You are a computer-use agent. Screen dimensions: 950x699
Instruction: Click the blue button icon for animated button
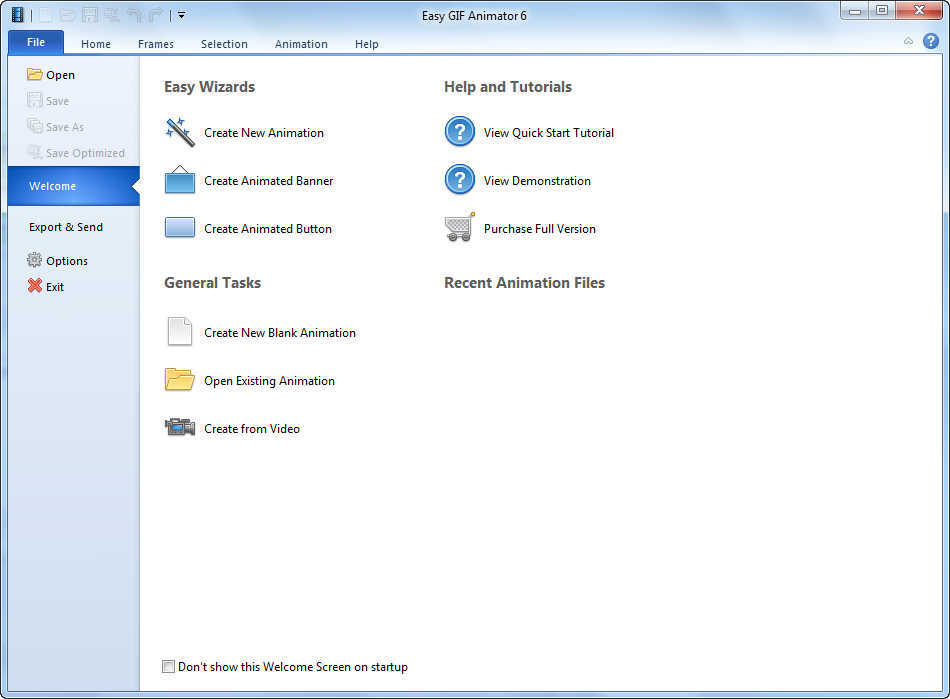[x=180, y=228]
